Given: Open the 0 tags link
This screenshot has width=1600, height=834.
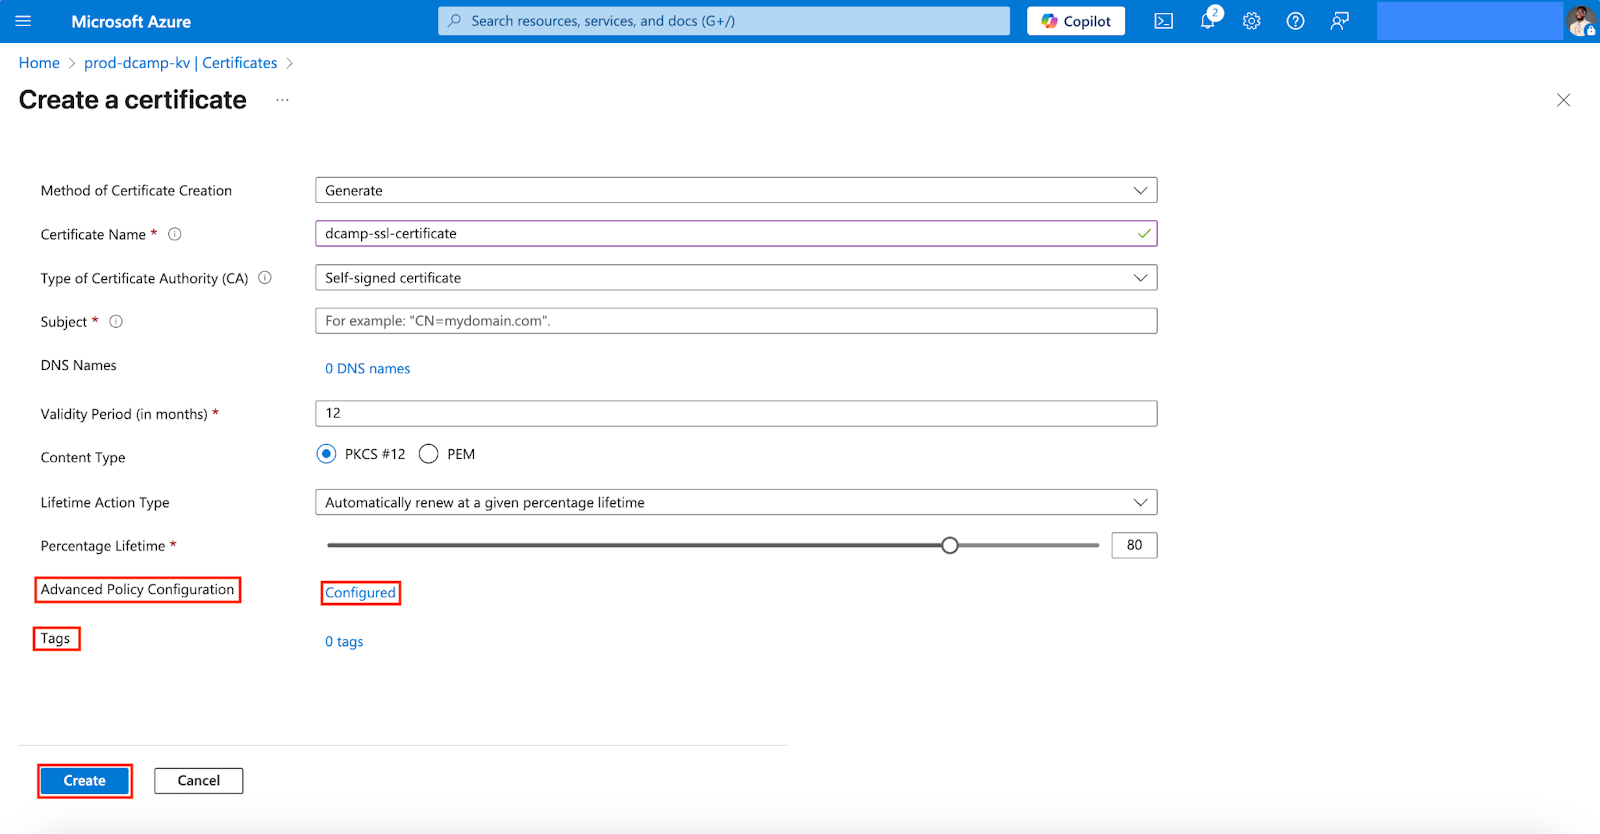Looking at the screenshot, I should (x=344, y=642).
